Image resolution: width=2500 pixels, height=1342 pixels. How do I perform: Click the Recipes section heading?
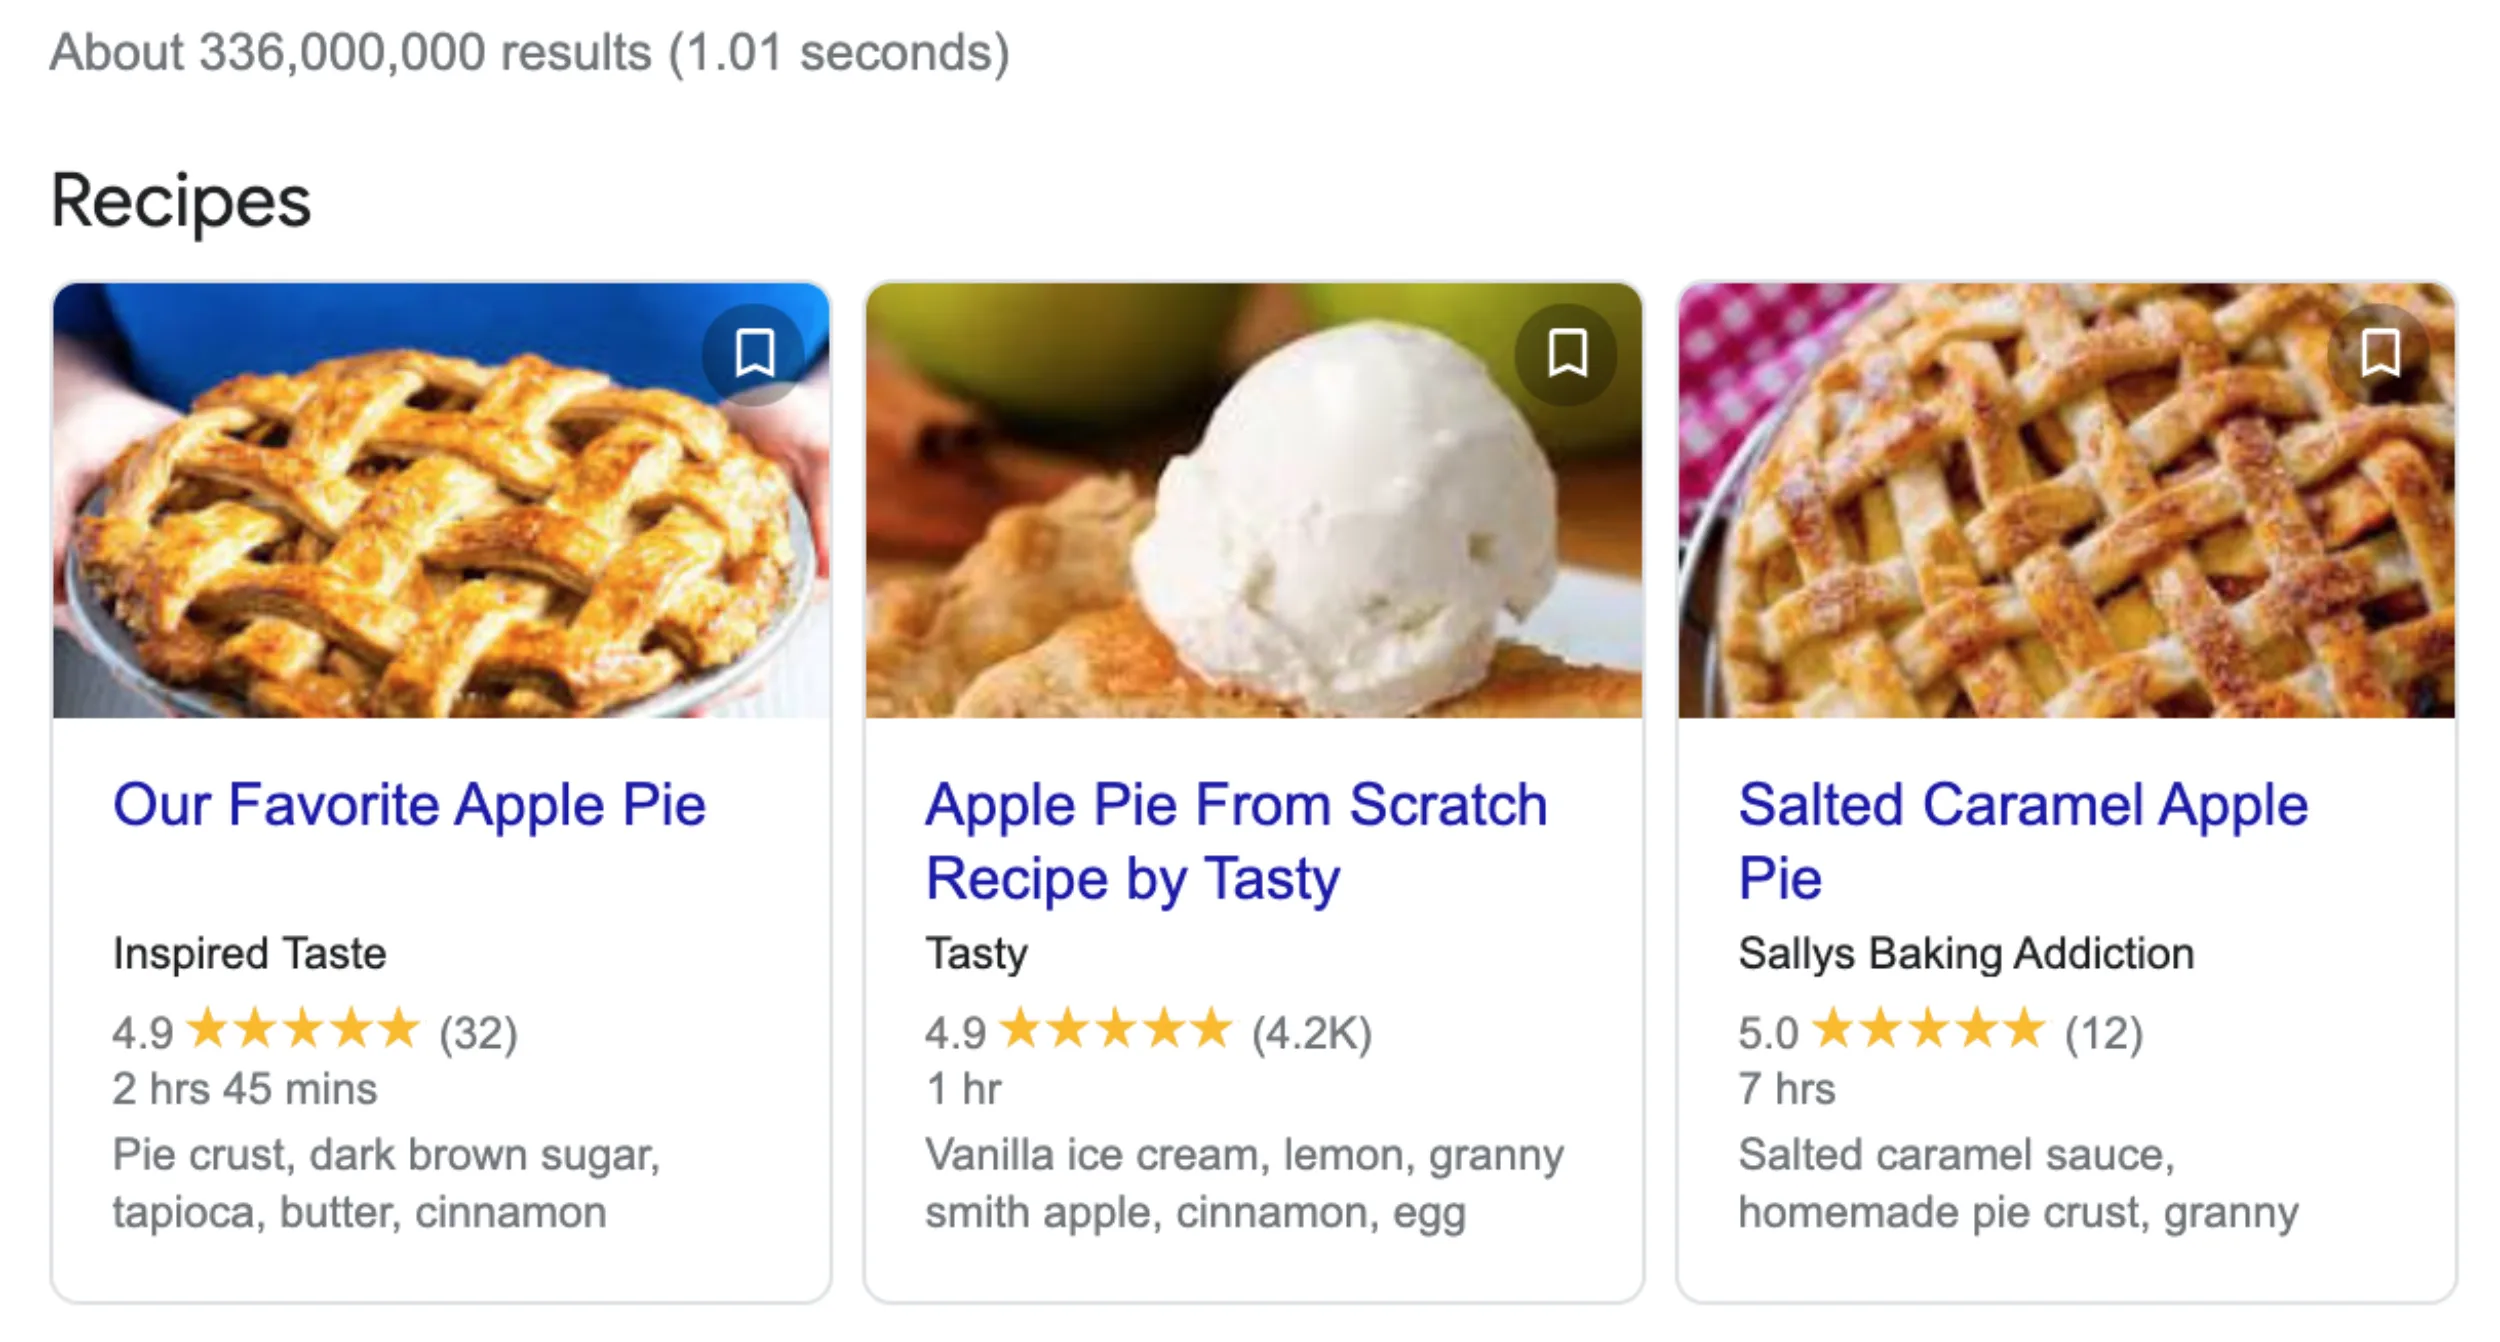pos(180,203)
